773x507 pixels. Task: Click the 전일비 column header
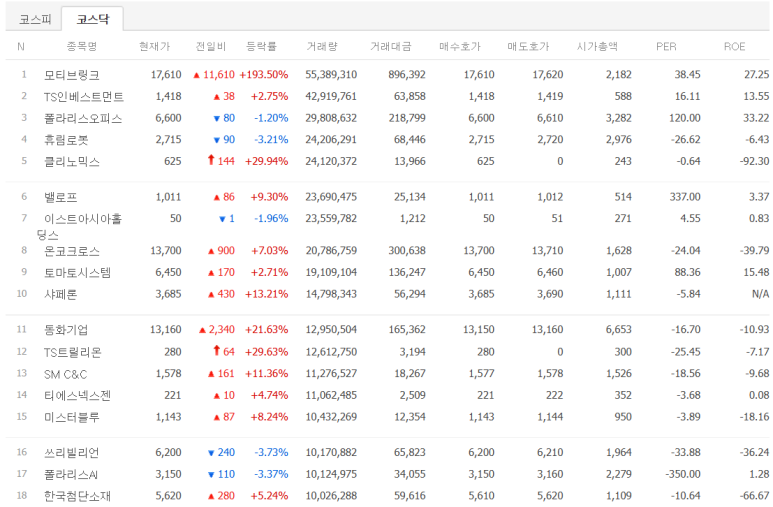click(x=211, y=46)
